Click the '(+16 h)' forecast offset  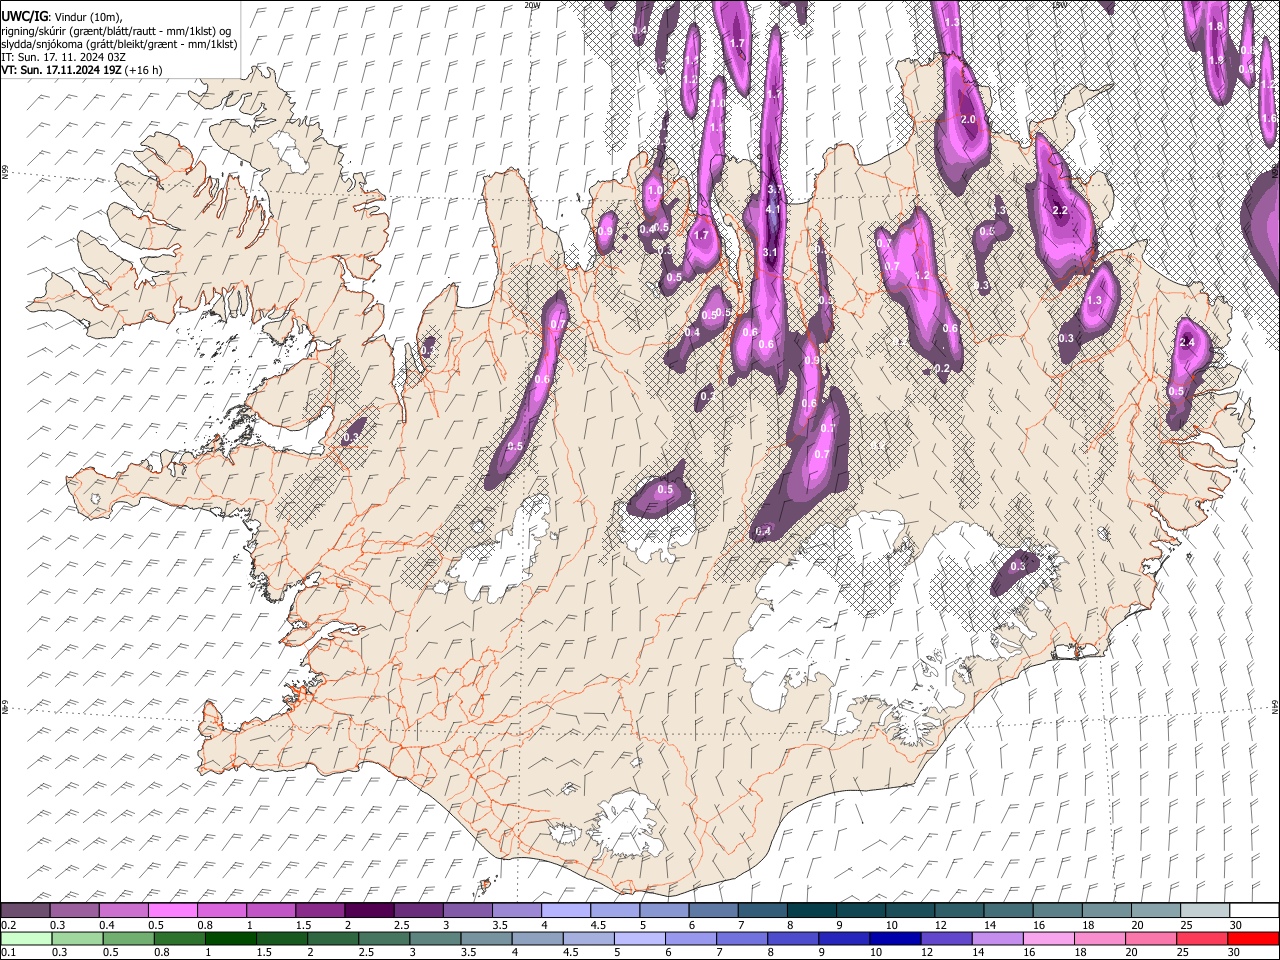[144, 71]
